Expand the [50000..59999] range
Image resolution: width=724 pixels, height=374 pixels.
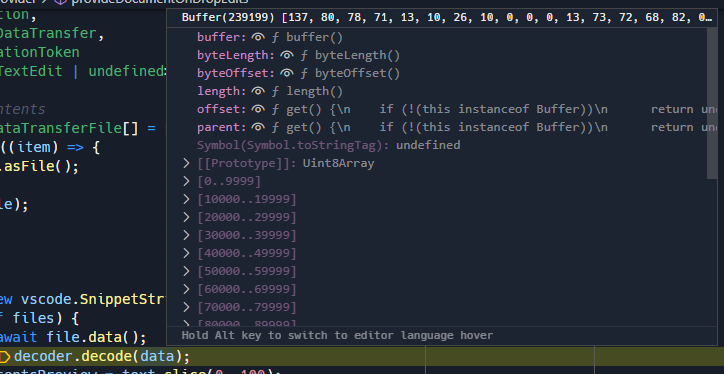pyautogui.click(x=186, y=271)
